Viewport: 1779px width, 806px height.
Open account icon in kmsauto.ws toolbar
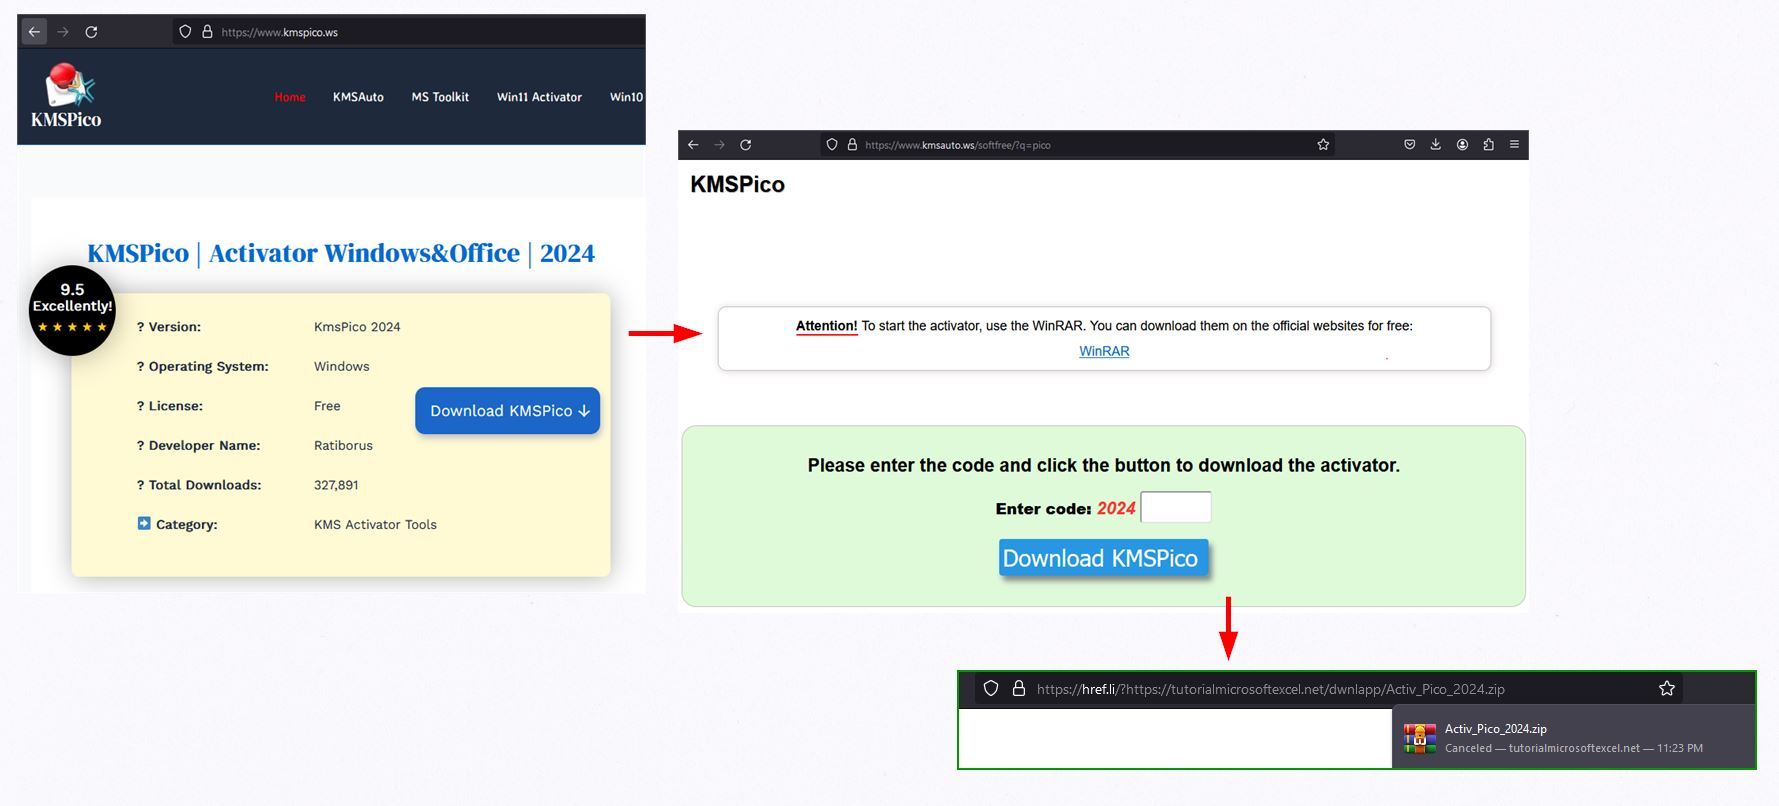point(1462,145)
